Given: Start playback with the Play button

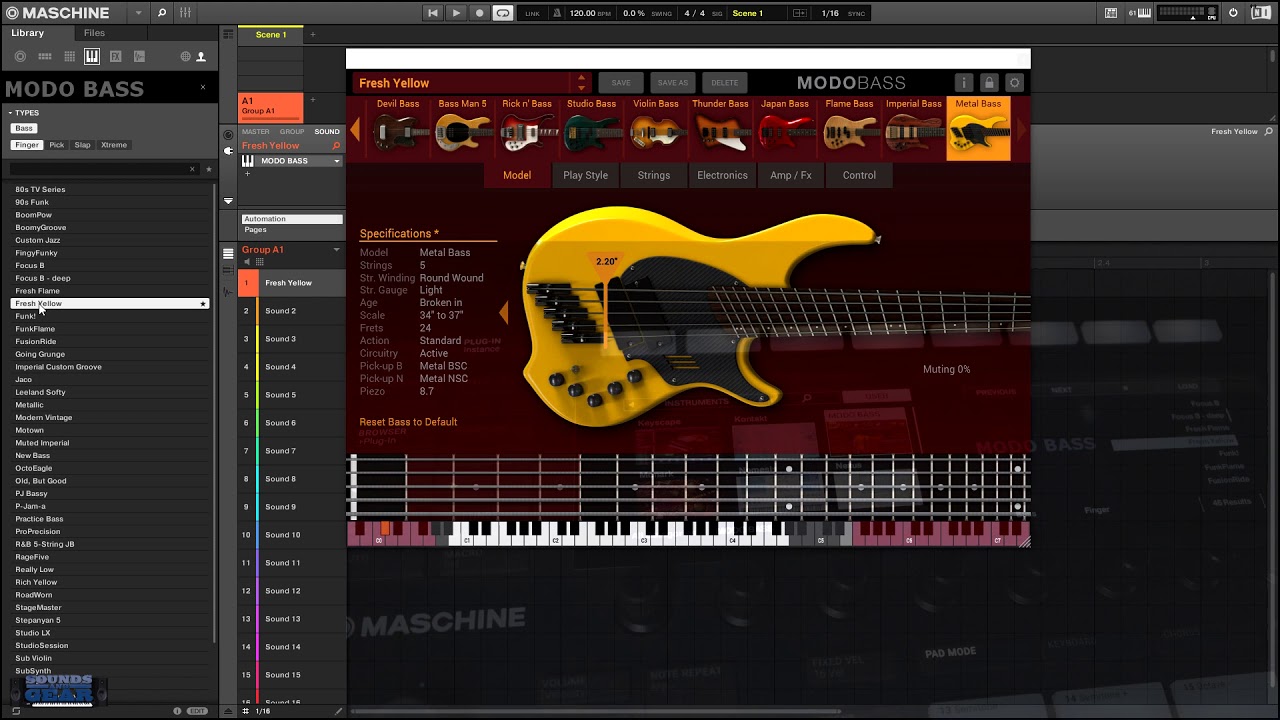Looking at the screenshot, I should point(456,13).
